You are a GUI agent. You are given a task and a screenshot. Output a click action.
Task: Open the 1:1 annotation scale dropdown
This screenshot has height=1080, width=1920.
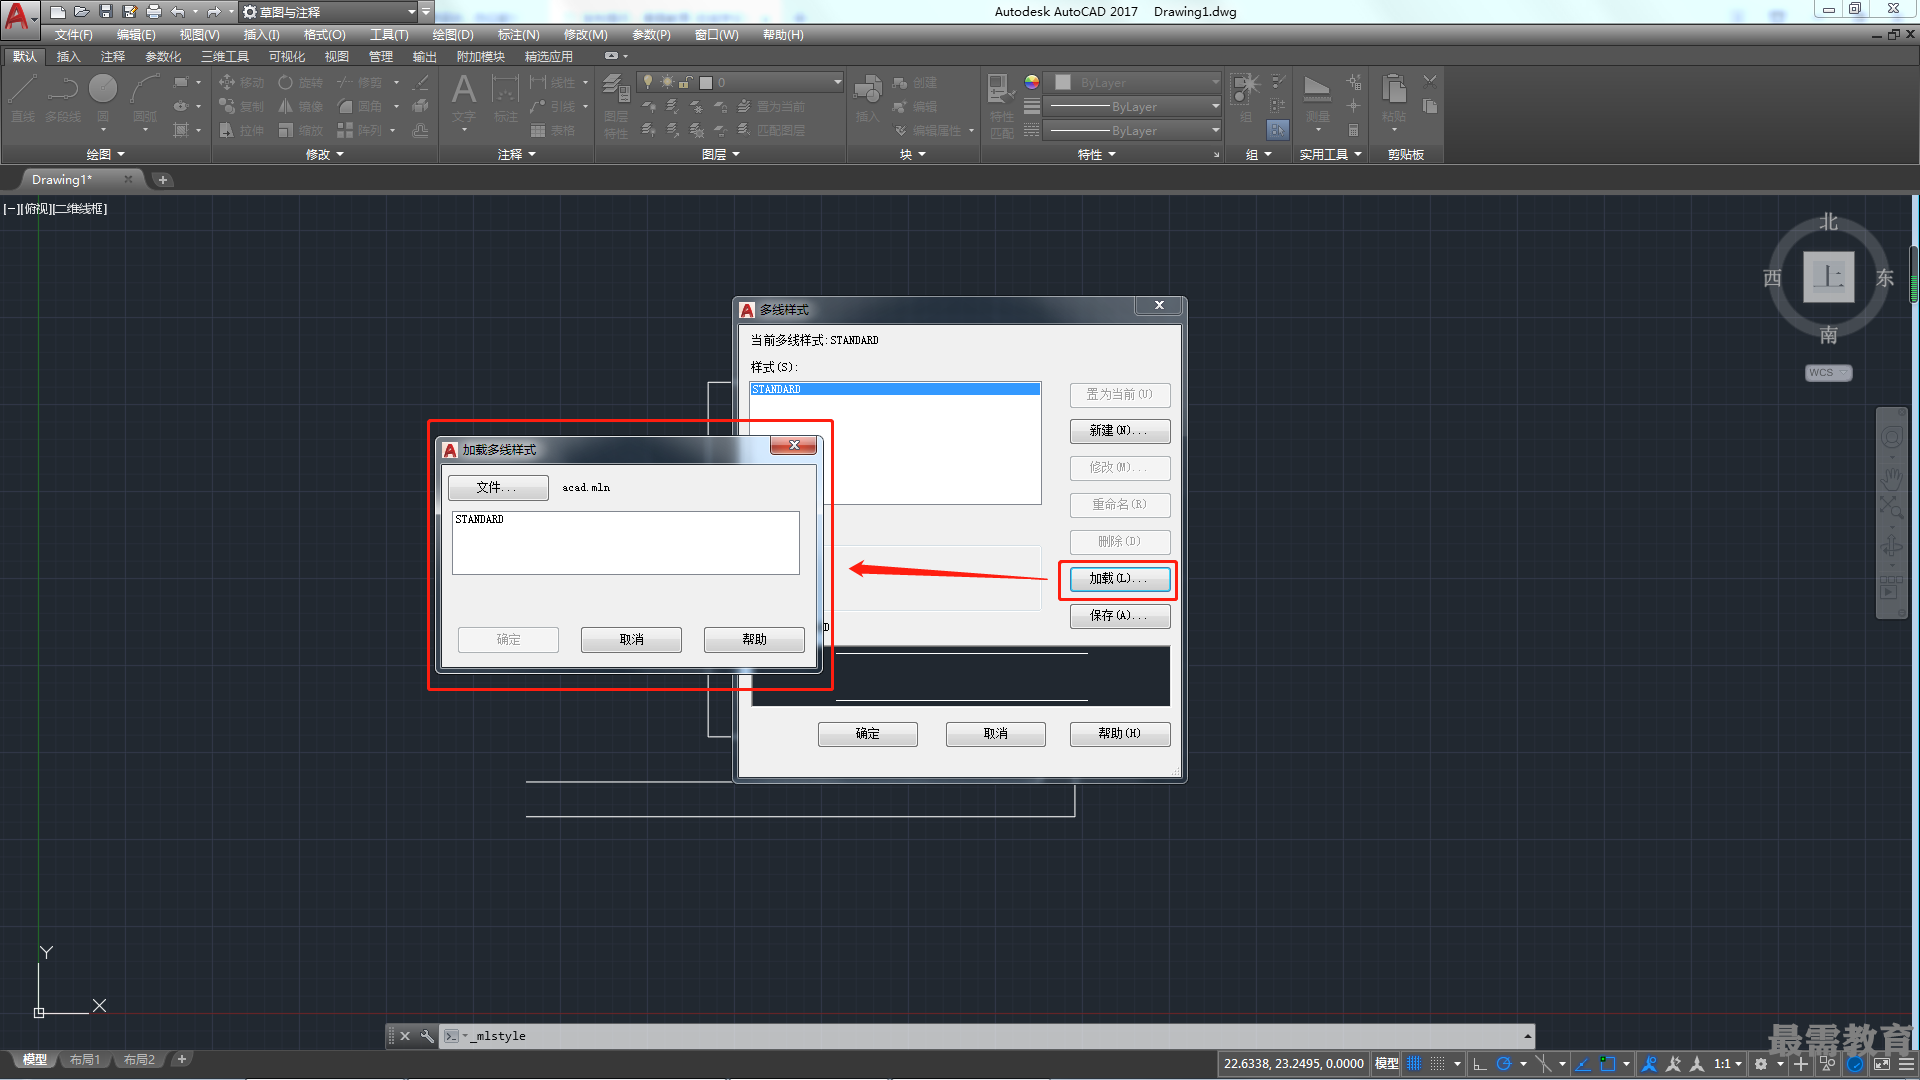[1728, 1064]
